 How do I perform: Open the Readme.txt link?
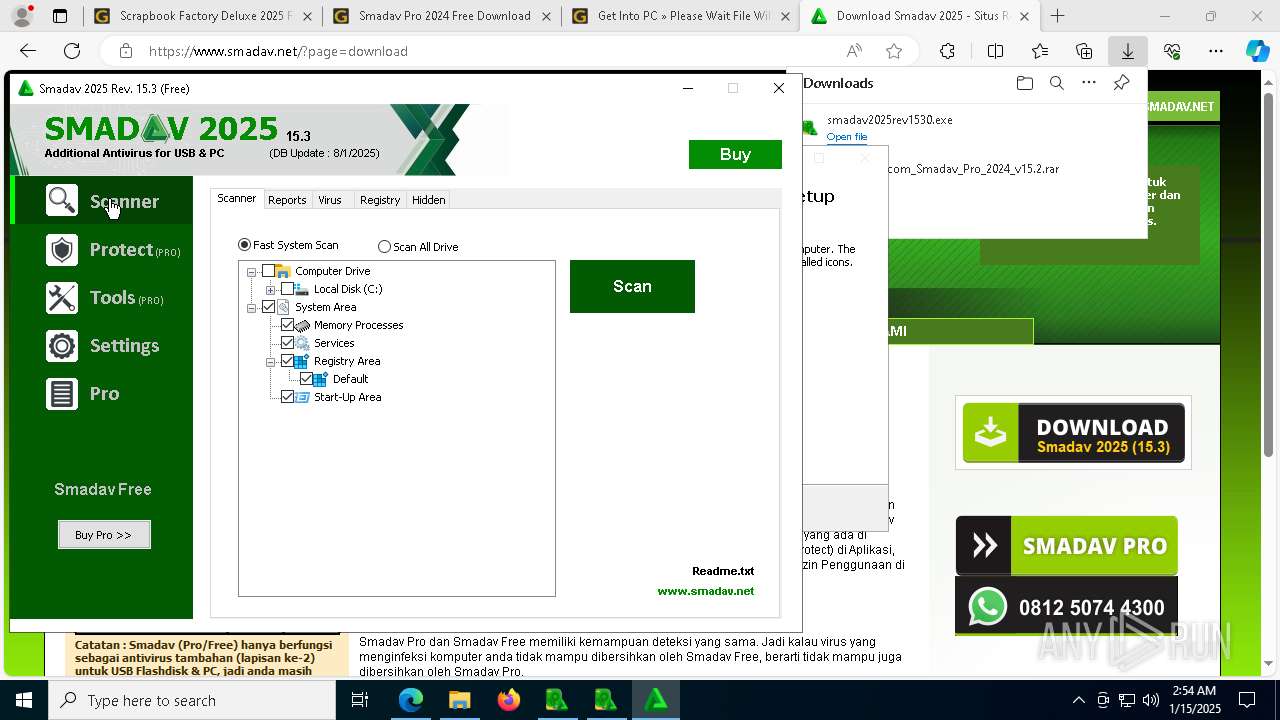723,571
